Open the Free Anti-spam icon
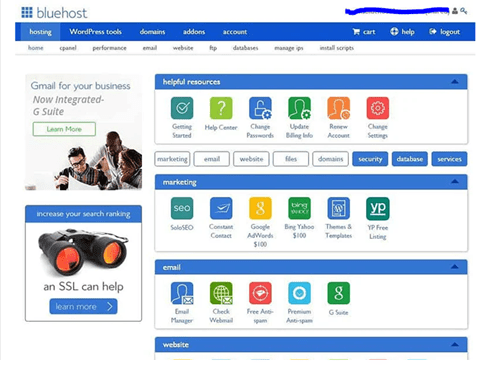Screen dimensions: 487x368 click(x=260, y=293)
